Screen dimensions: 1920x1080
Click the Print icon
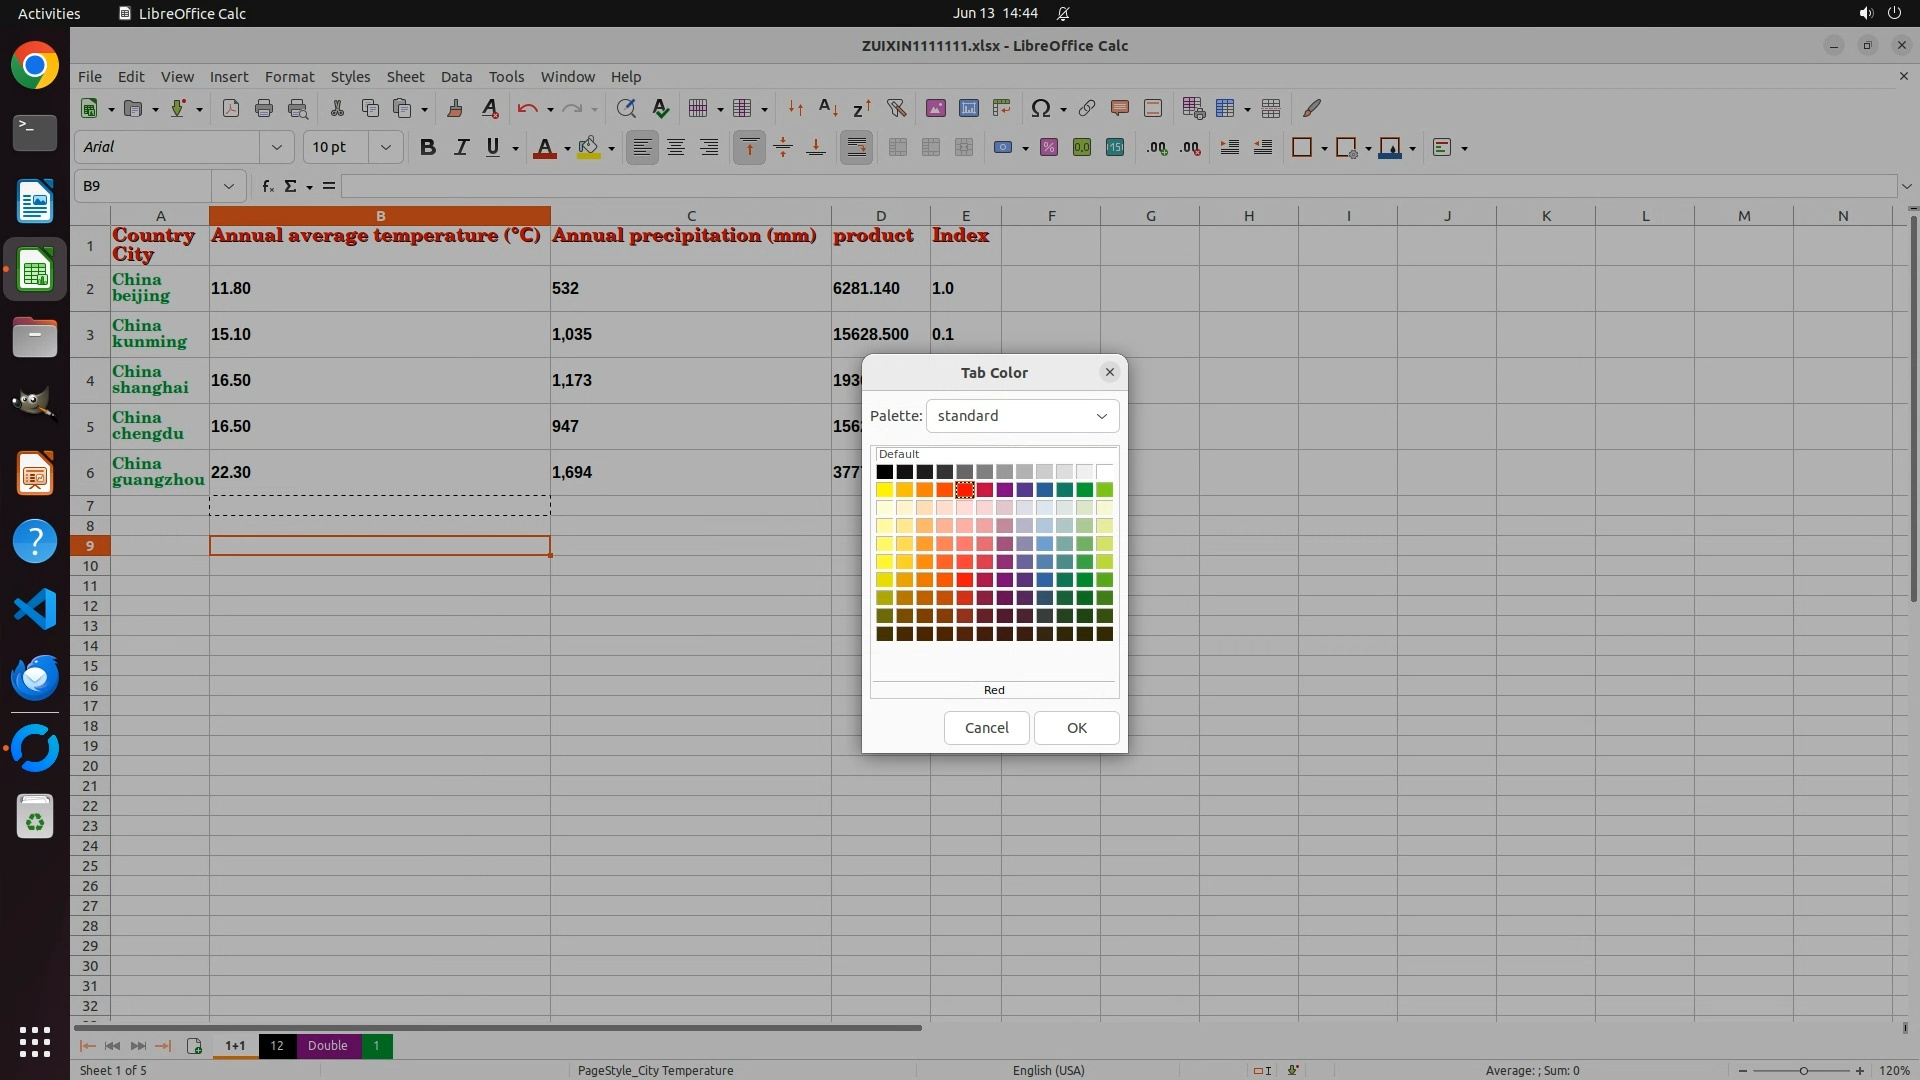pyautogui.click(x=264, y=108)
